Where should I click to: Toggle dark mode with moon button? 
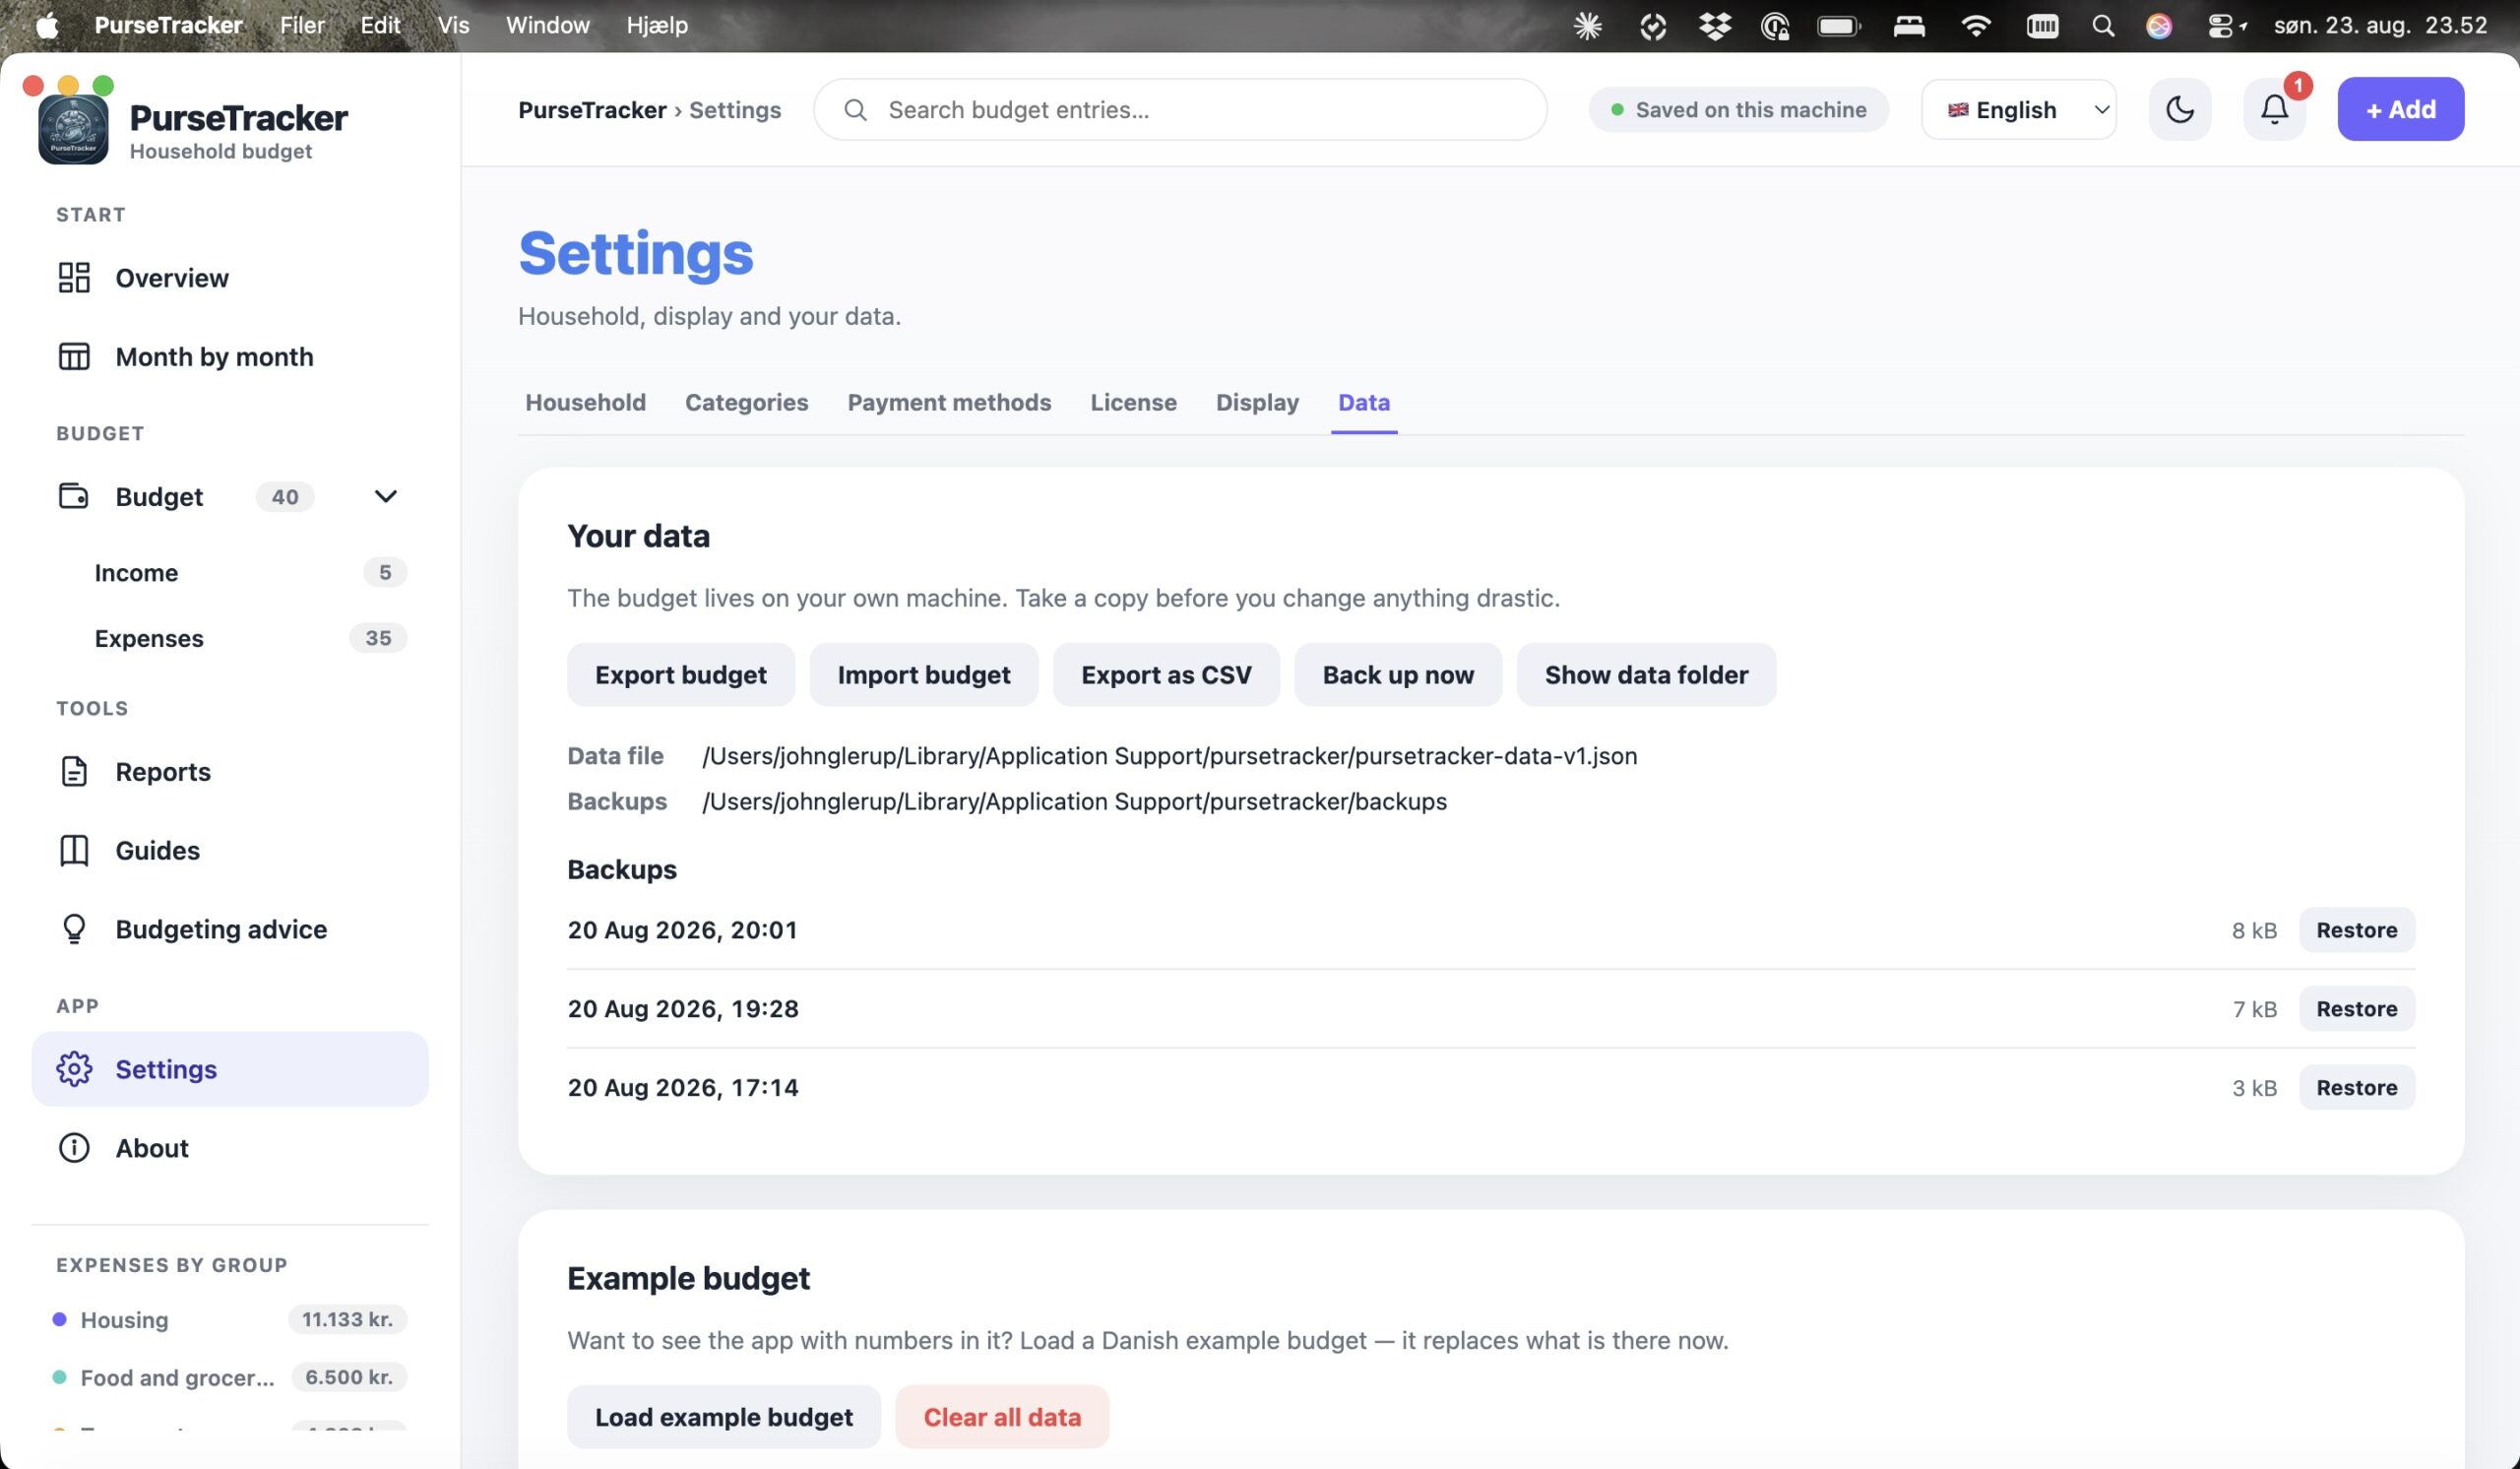click(x=2180, y=109)
